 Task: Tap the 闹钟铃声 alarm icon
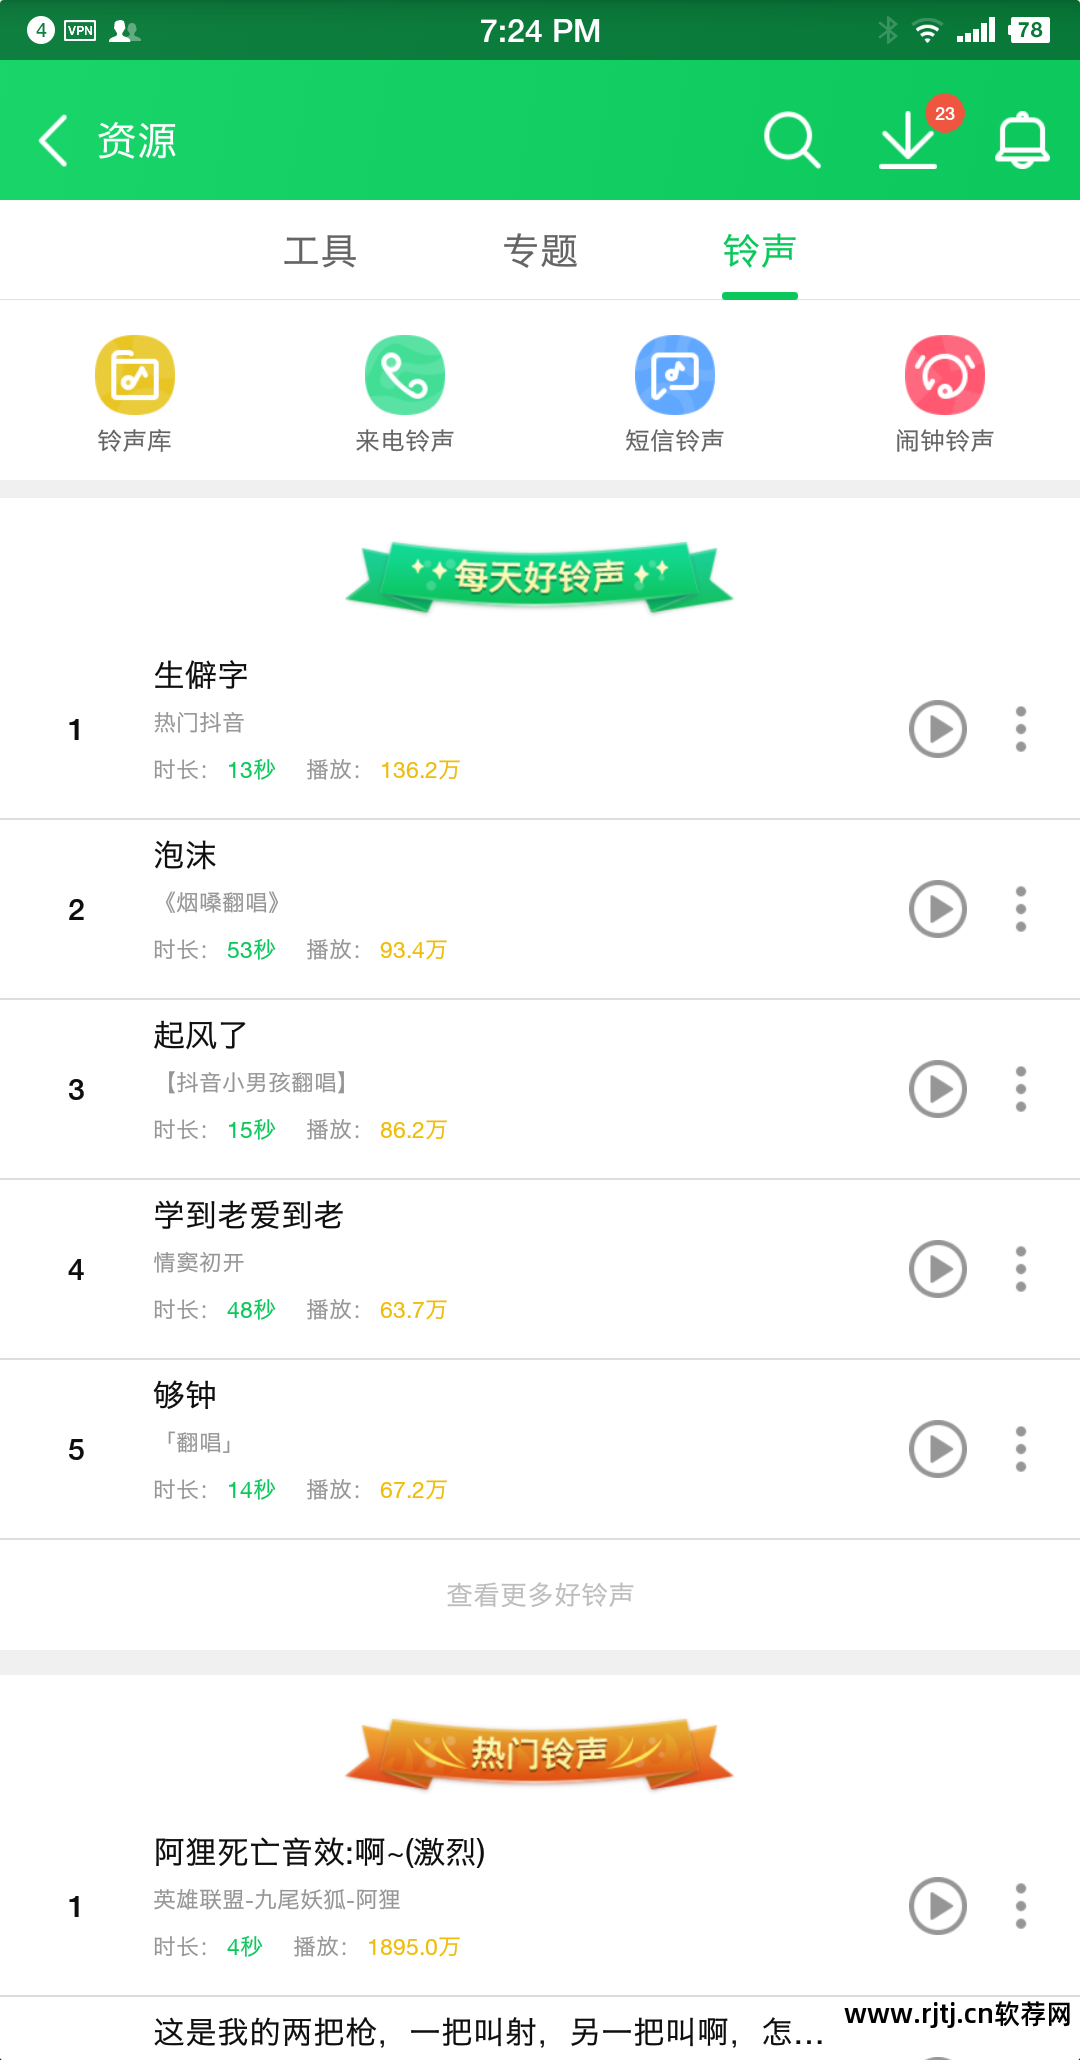(x=945, y=376)
